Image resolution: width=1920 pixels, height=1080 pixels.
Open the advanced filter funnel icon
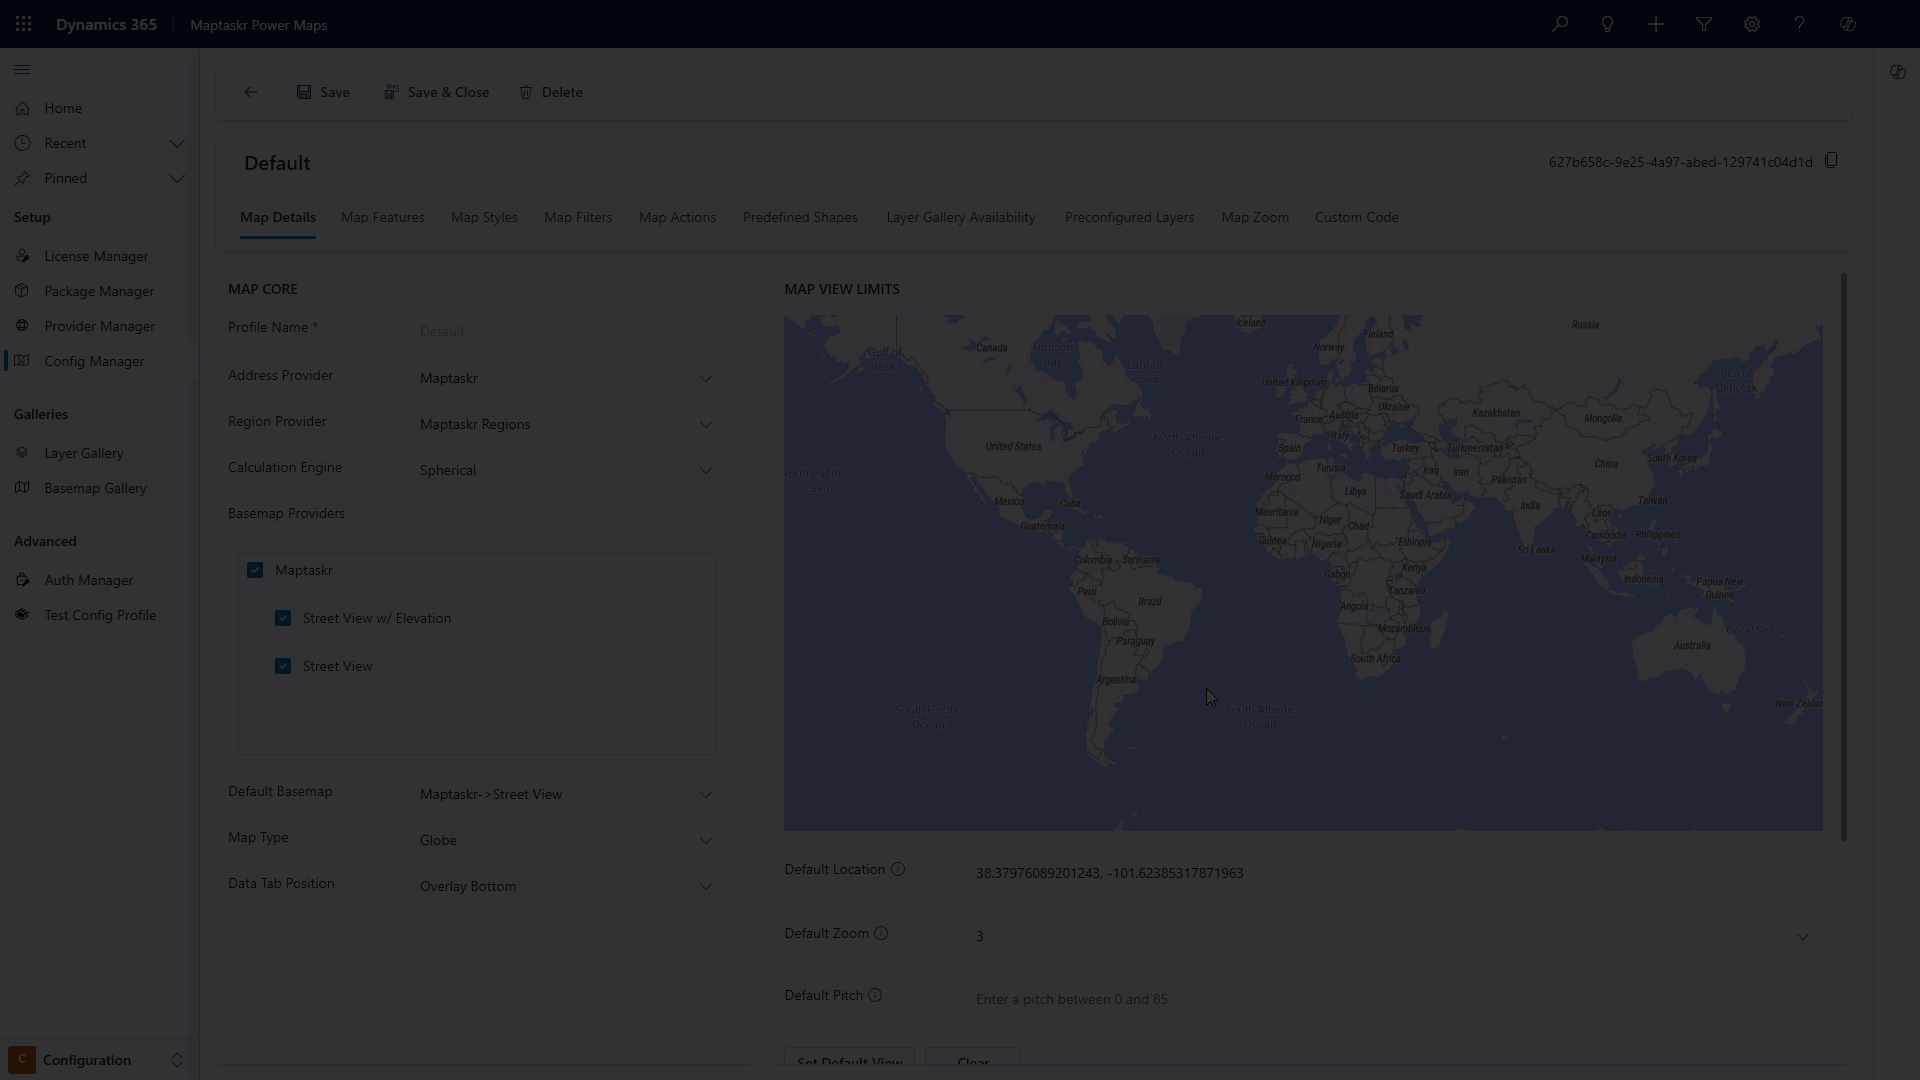(x=1703, y=24)
